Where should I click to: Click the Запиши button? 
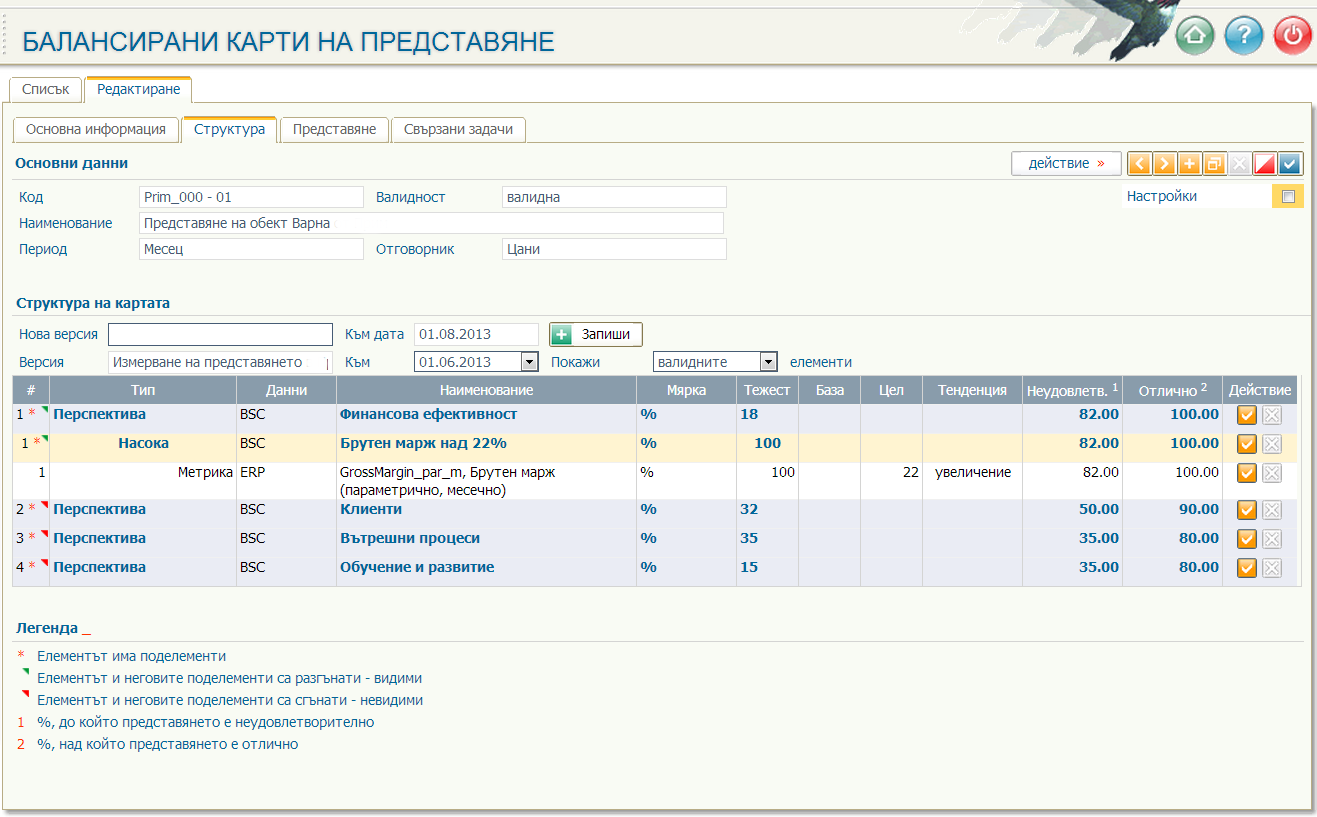pyautogui.click(x=596, y=335)
